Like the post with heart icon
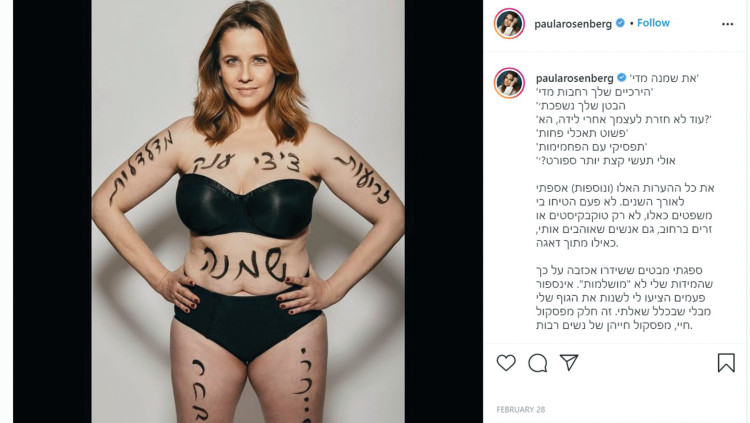Image resolution: width=750 pixels, height=423 pixels. [x=506, y=363]
